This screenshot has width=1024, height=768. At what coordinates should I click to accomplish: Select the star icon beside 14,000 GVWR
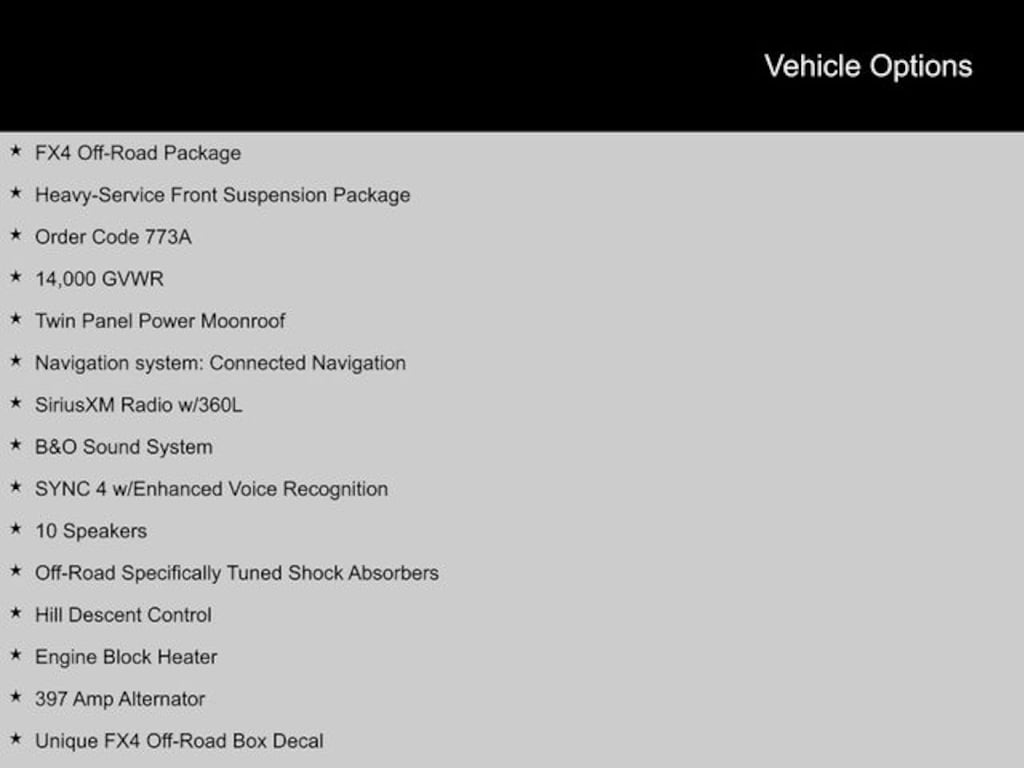tap(15, 278)
